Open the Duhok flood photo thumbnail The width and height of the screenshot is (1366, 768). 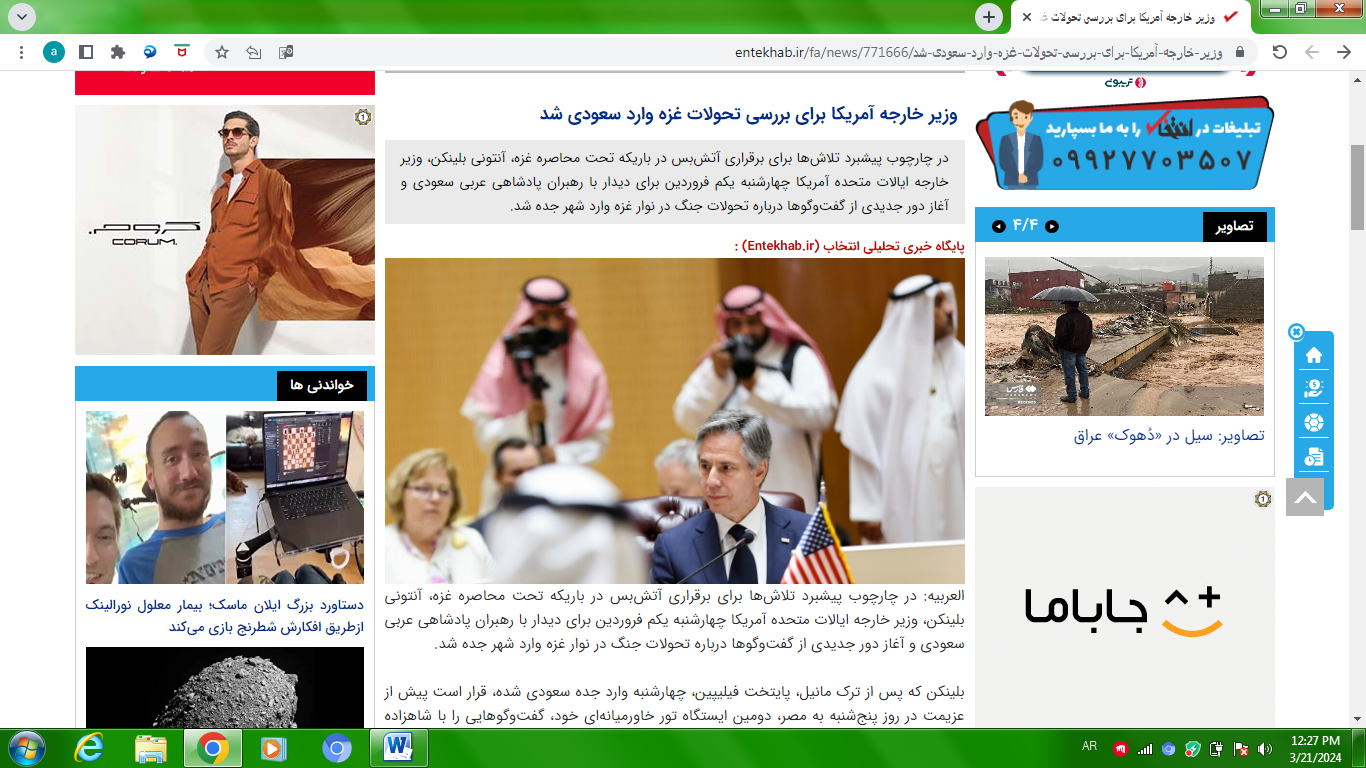tap(1124, 336)
